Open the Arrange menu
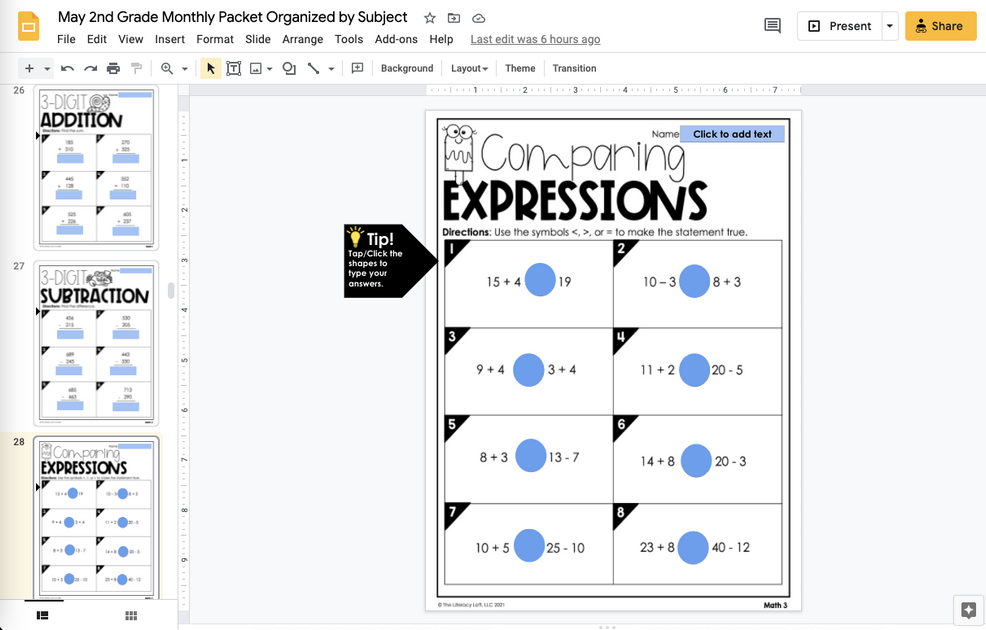 point(302,39)
